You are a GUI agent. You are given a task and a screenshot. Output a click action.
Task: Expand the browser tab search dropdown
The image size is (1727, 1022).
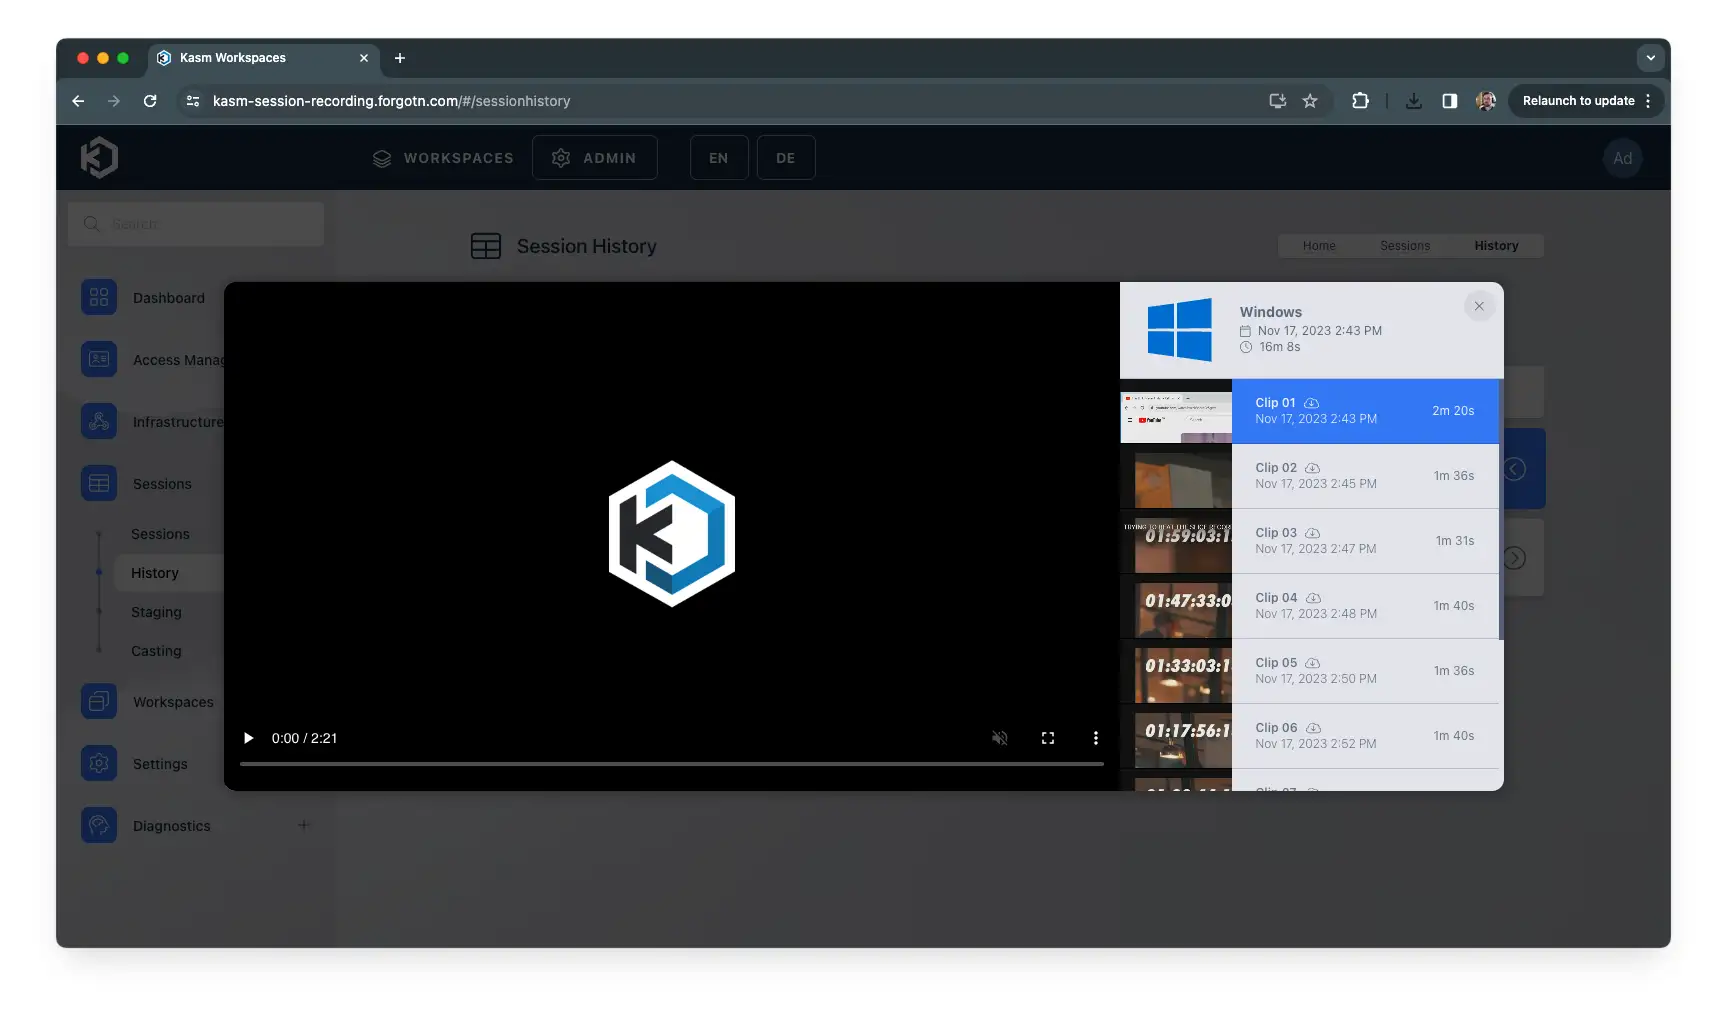point(1650,58)
